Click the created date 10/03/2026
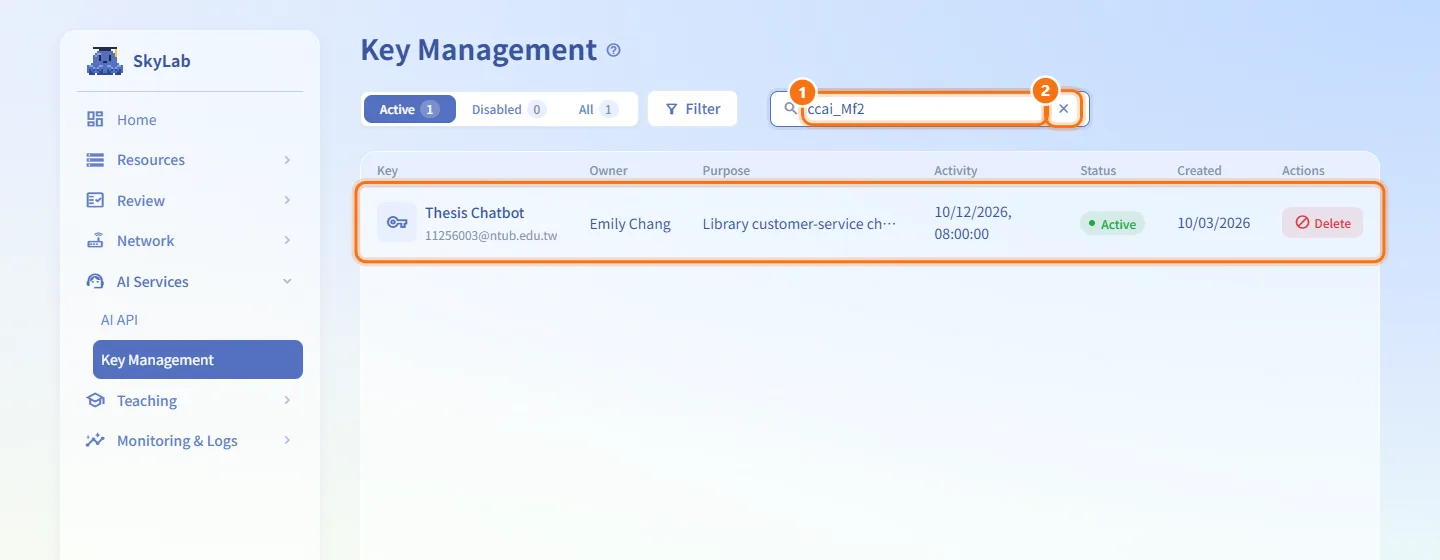The image size is (1440, 560). (1214, 223)
